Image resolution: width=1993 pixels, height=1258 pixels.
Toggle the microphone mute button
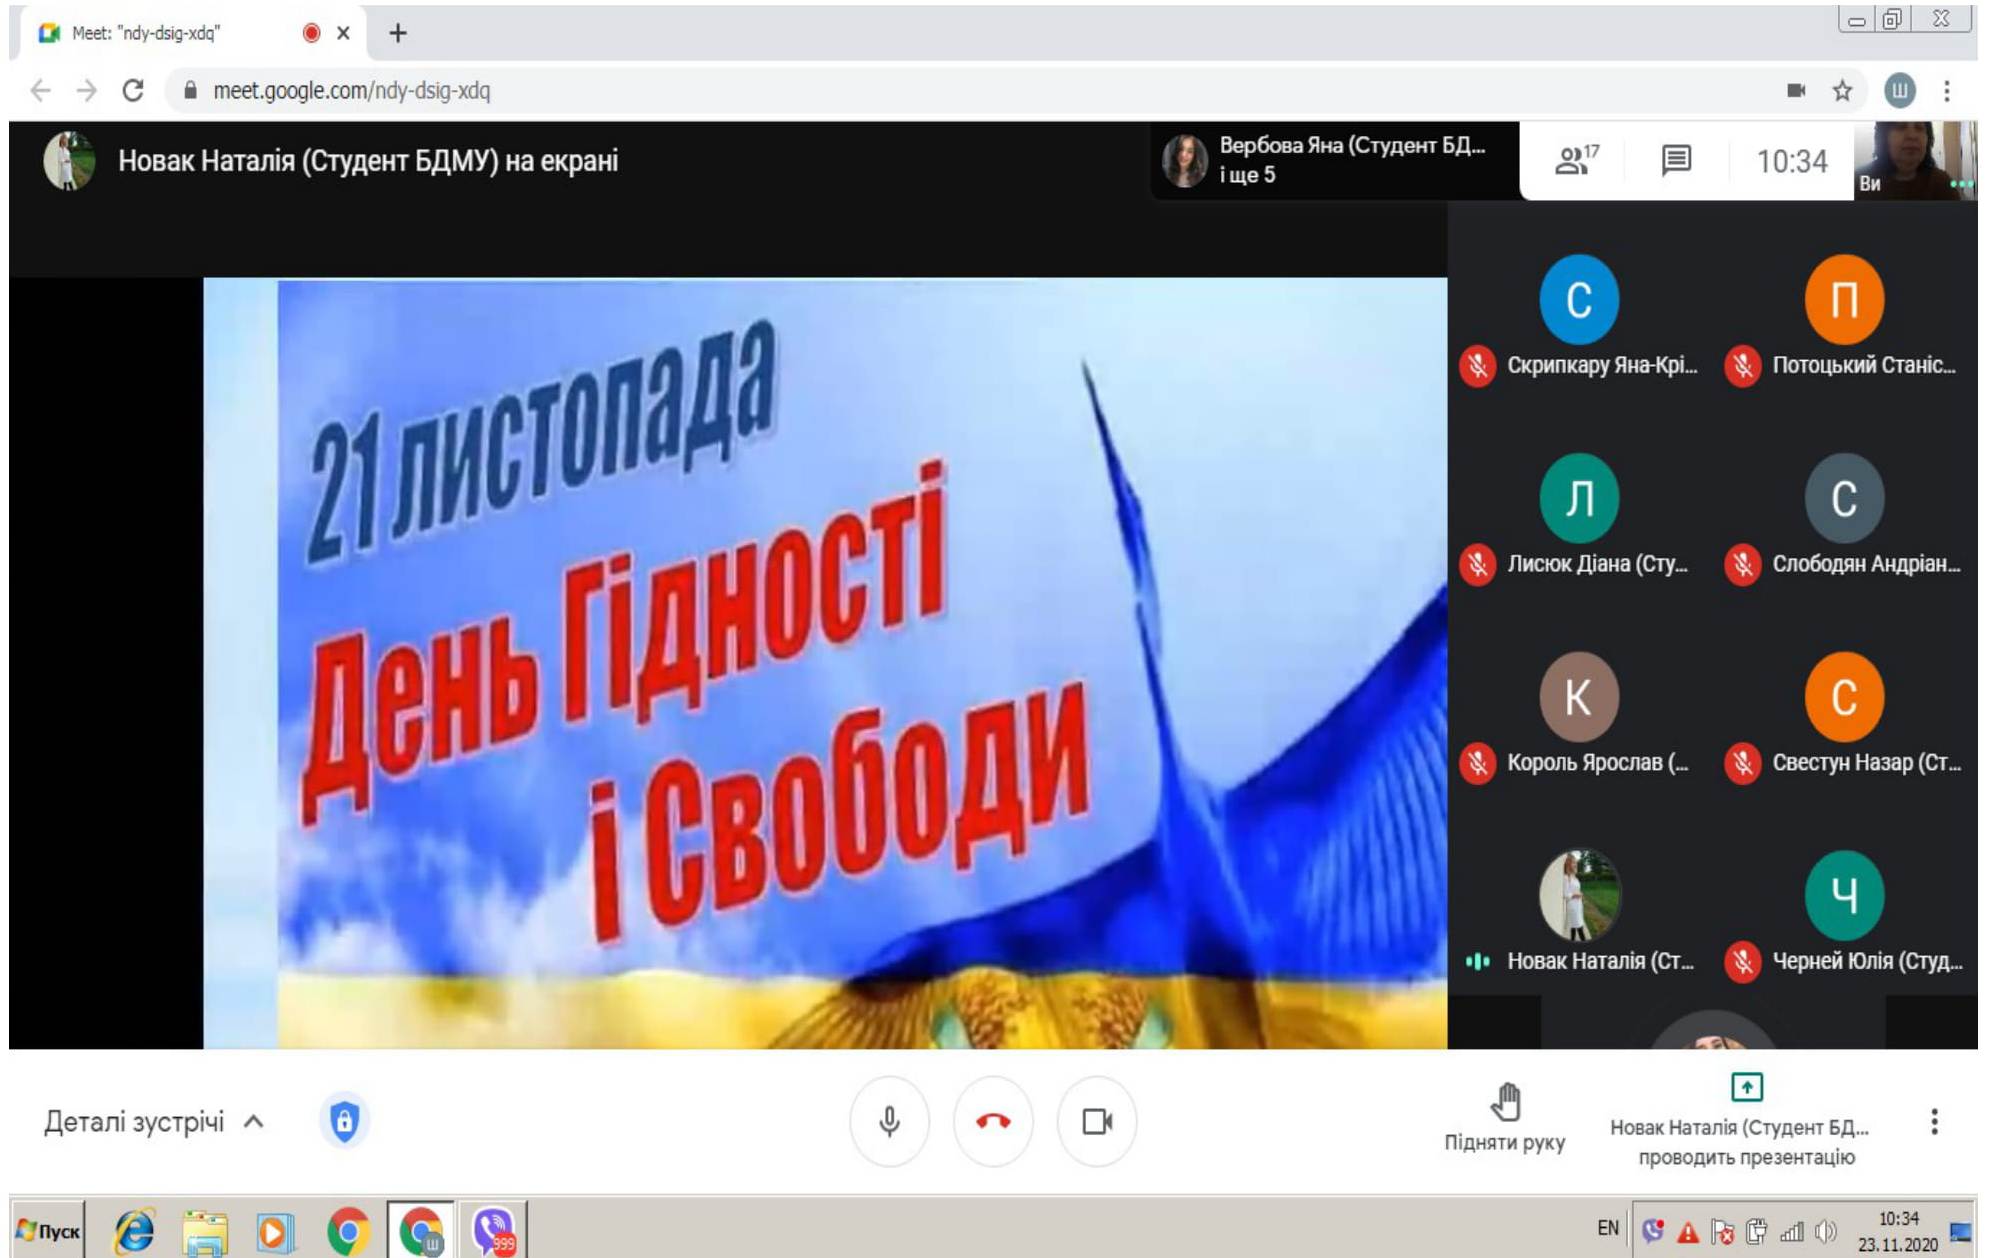(x=889, y=1121)
